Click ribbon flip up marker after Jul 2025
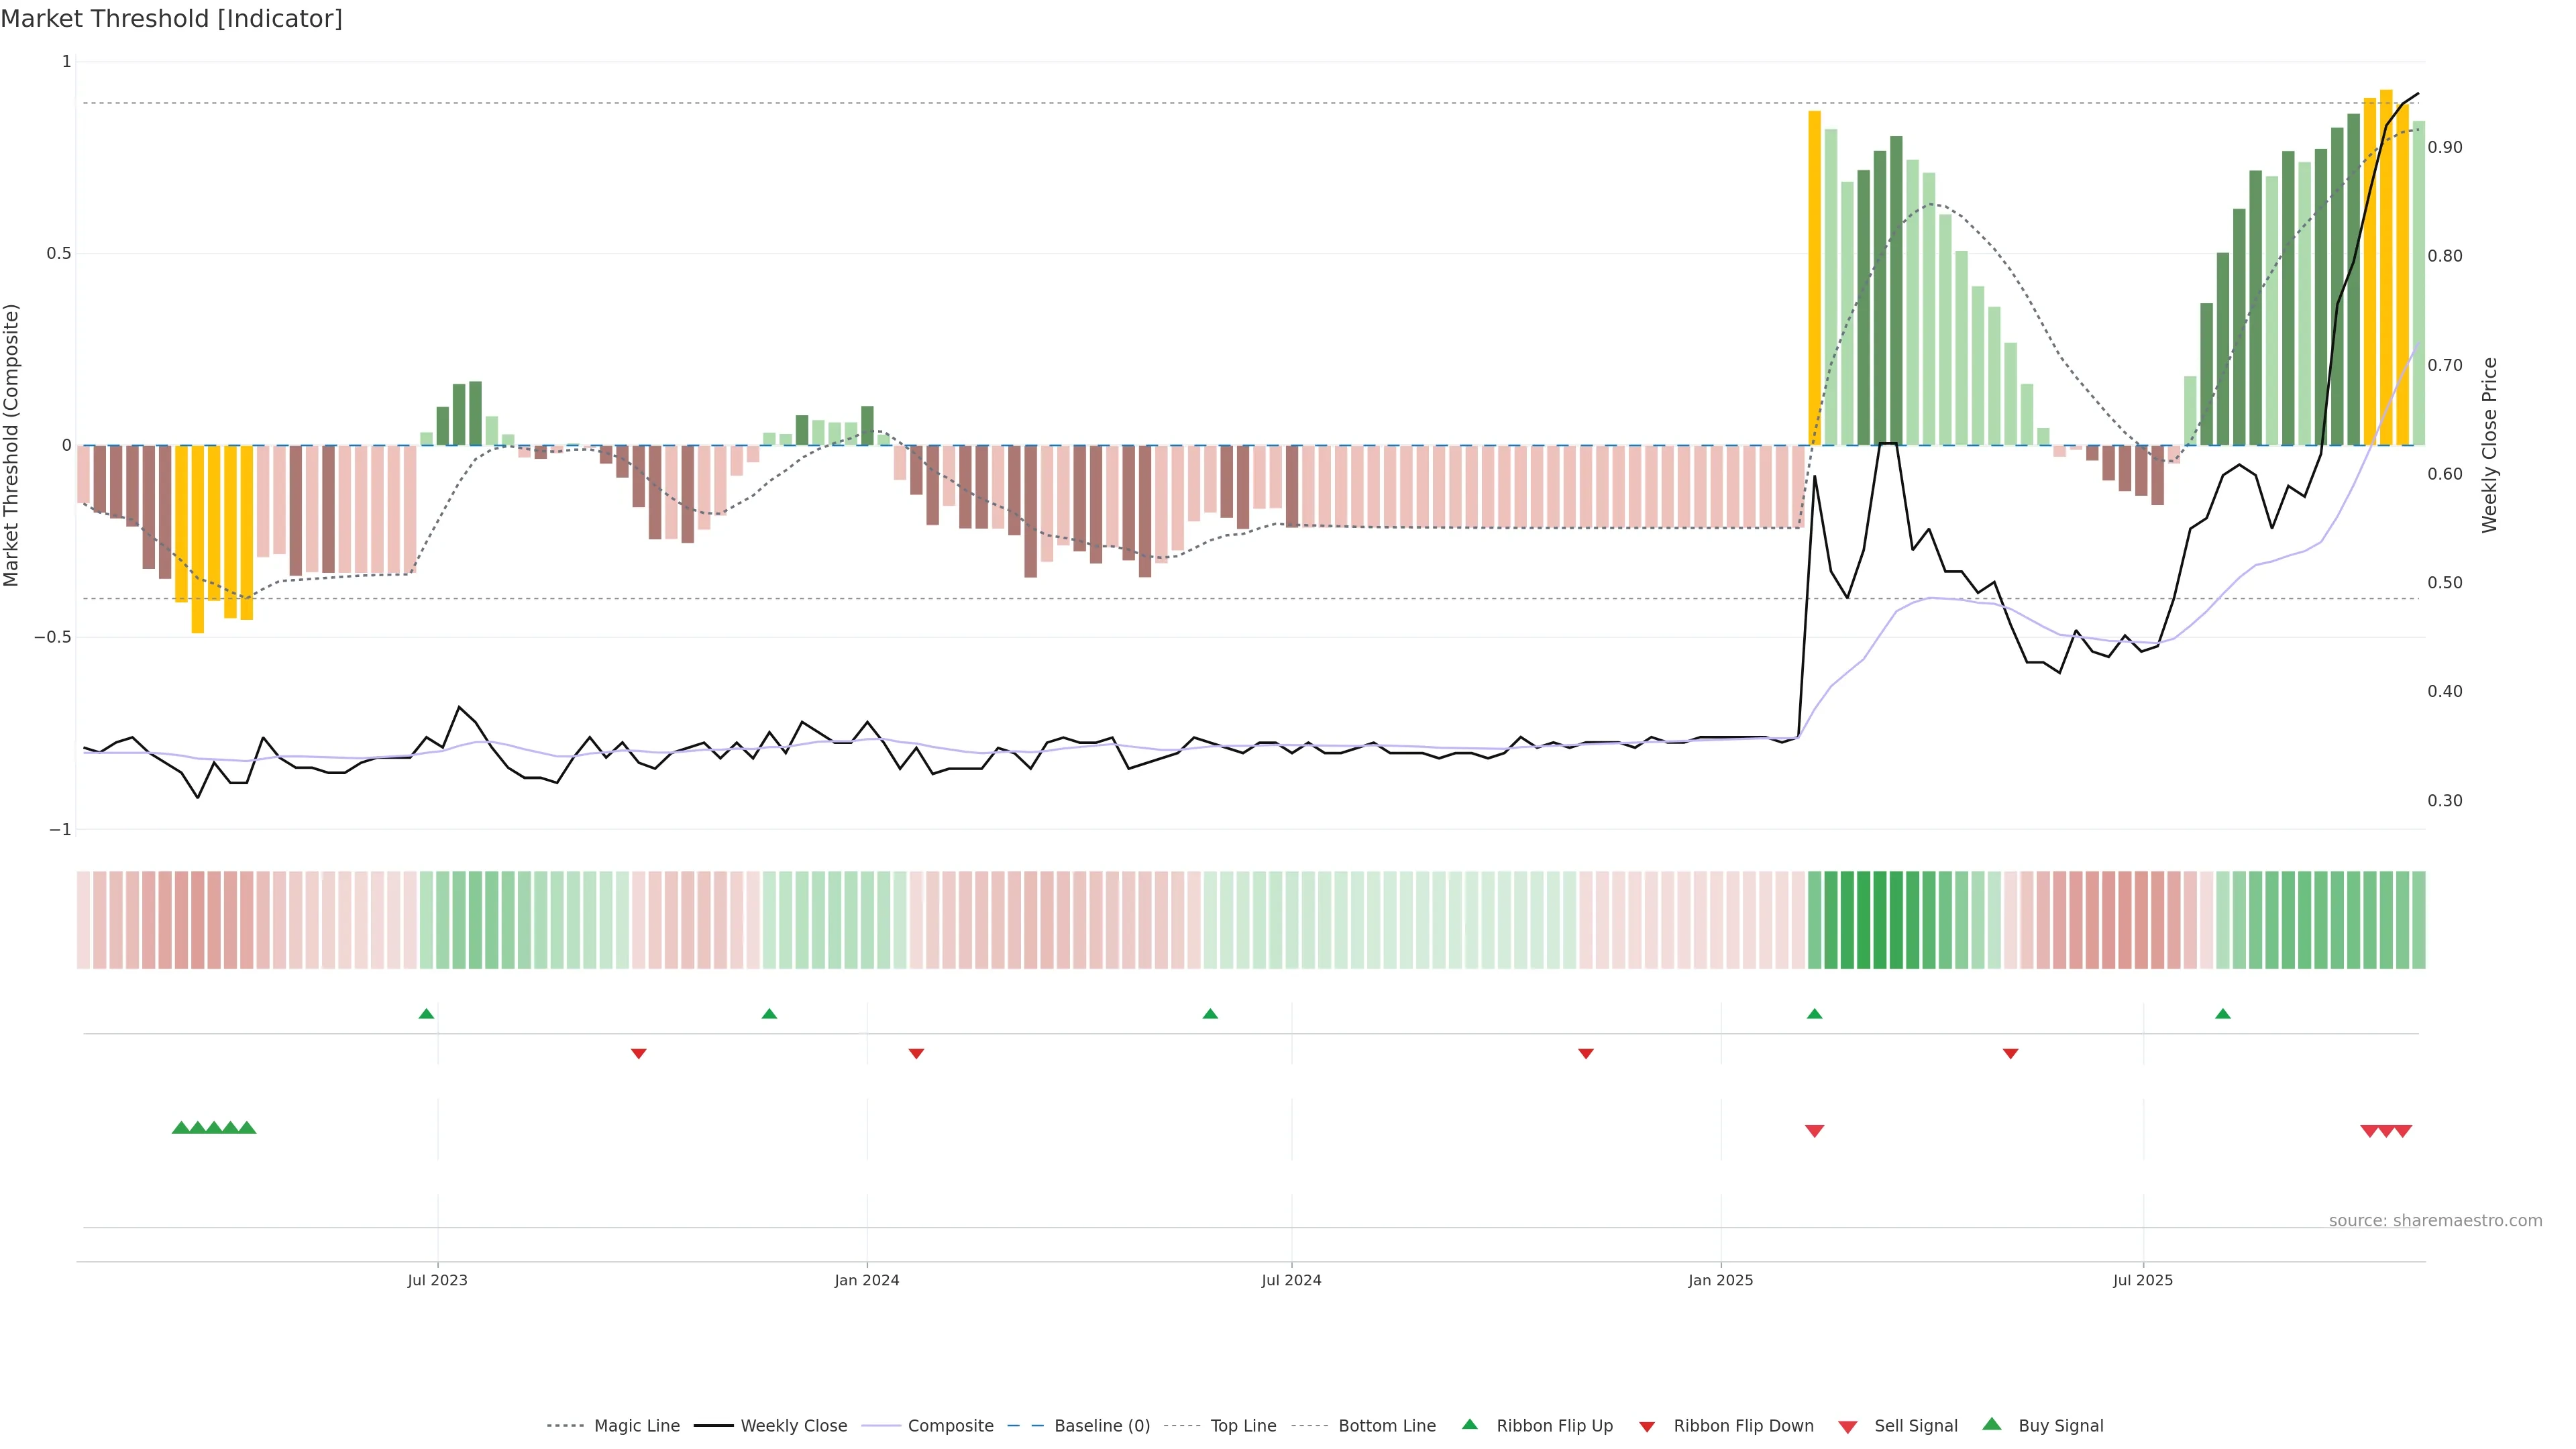This screenshot has height=1449, width=2576. click(x=2223, y=1014)
